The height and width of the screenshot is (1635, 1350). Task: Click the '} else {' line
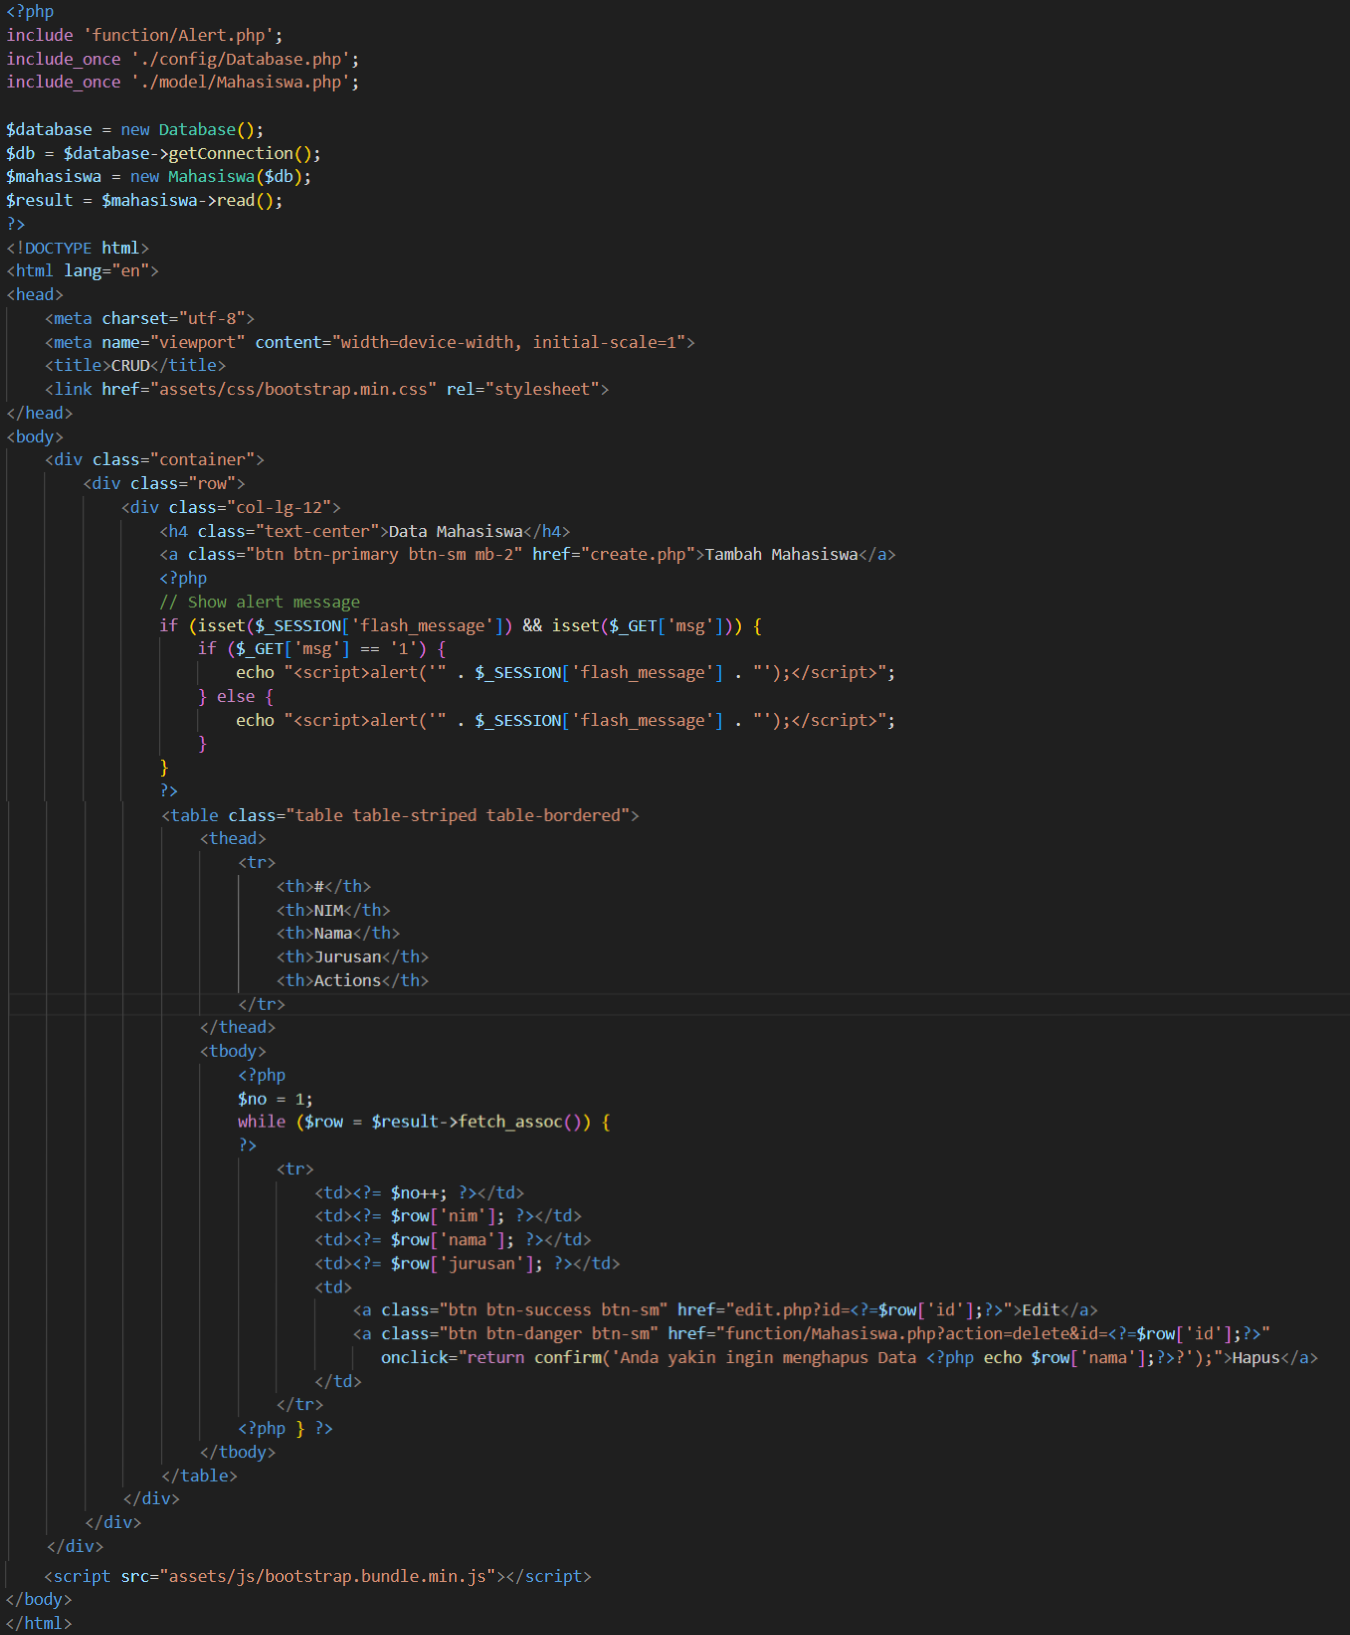(x=236, y=697)
